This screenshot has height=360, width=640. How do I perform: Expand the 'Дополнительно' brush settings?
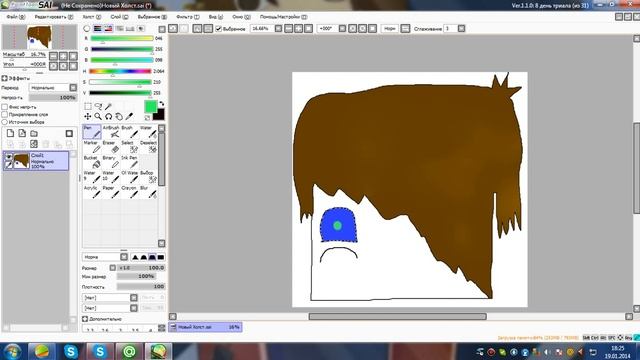click(85, 319)
